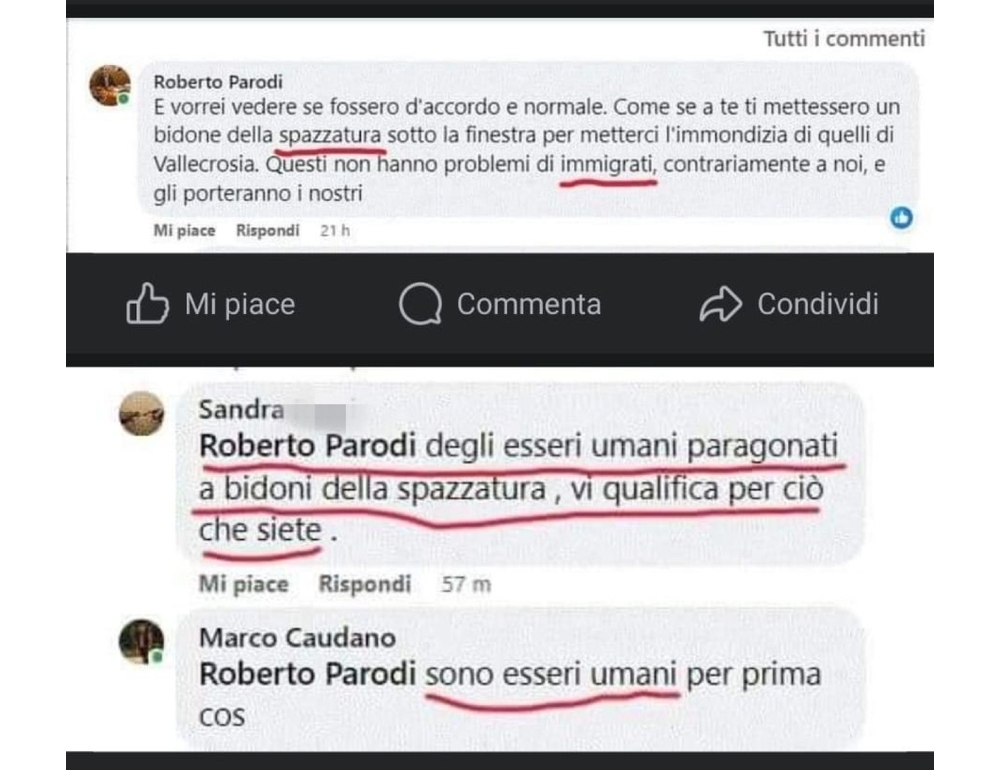Open Sandra's commenter name link

(242, 410)
